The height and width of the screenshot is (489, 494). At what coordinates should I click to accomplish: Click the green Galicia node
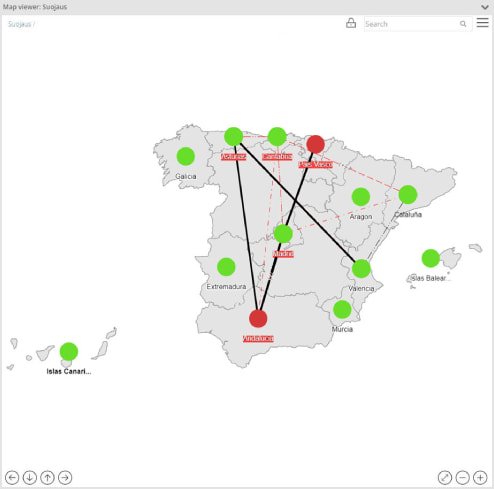click(186, 156)
